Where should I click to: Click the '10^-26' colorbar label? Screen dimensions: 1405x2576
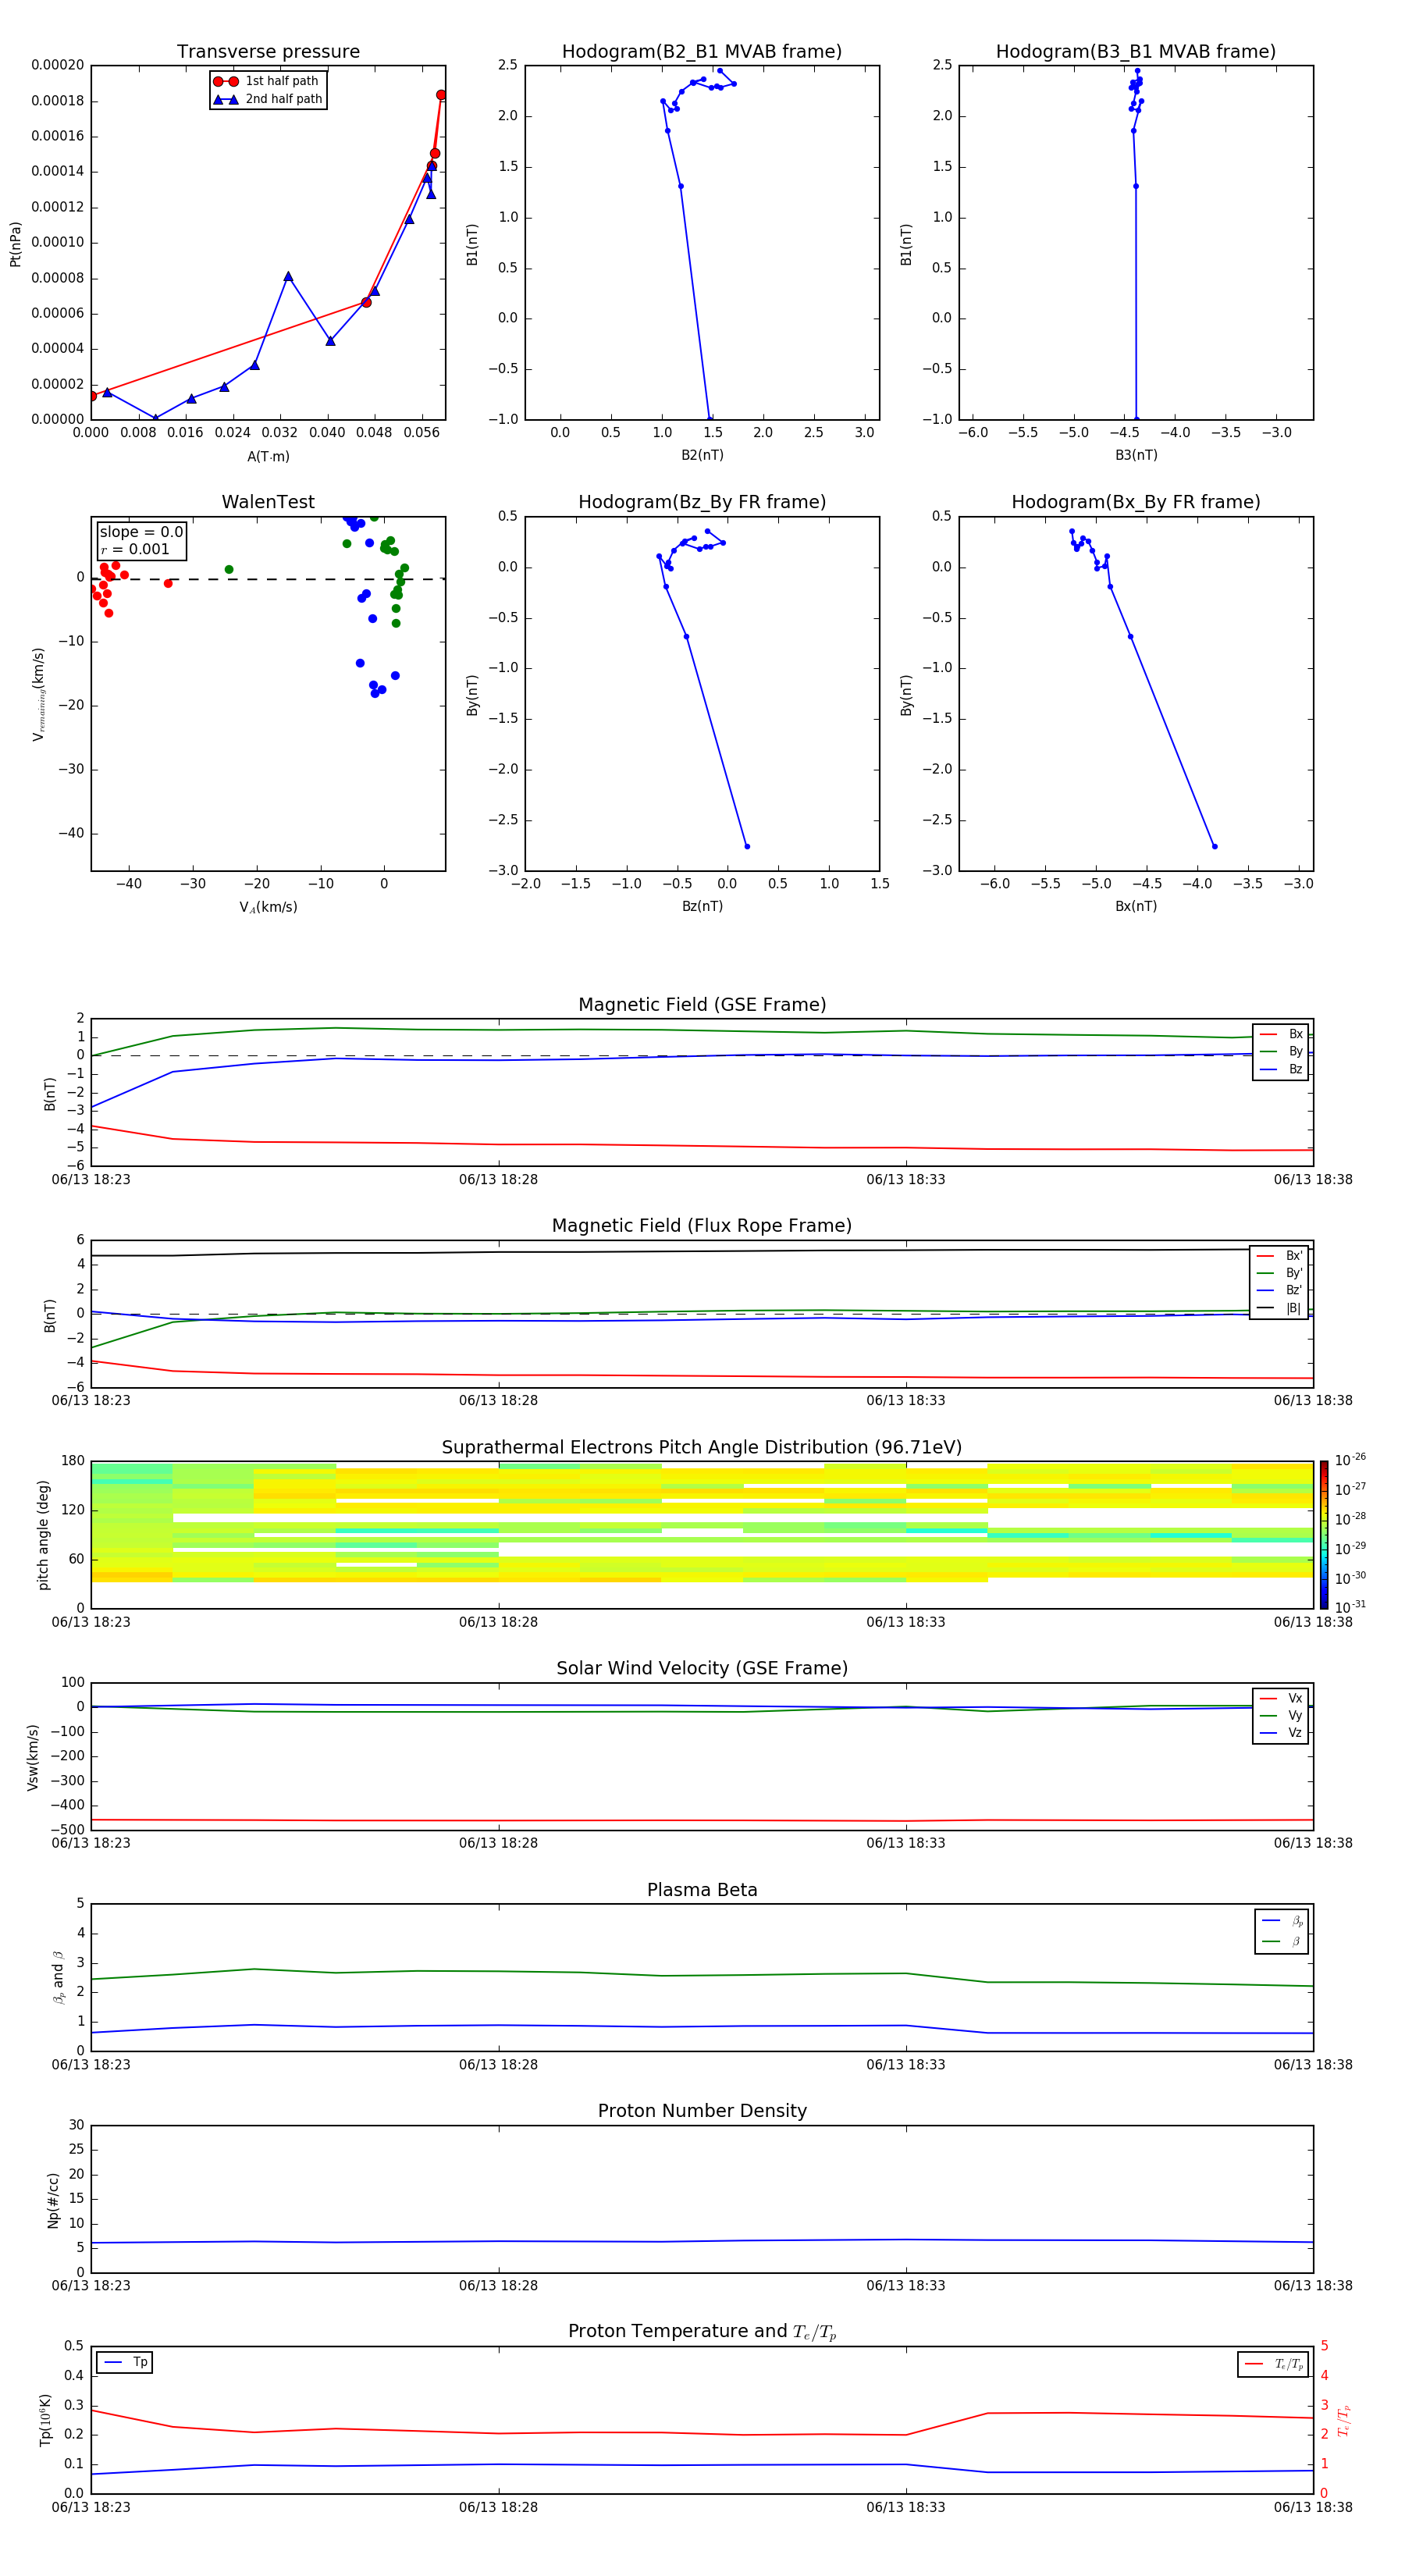(x=1350, y=1460)
